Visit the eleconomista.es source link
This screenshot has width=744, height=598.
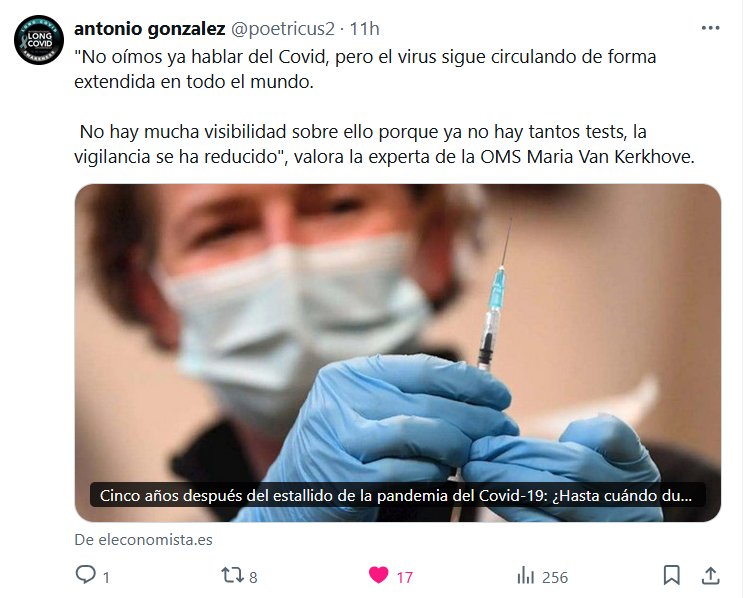click(143, 540)
